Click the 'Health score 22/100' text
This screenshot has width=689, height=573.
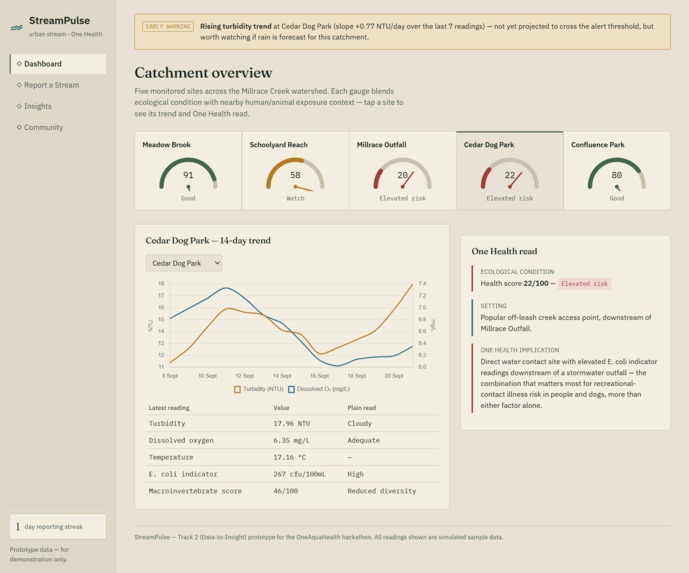pyautogui.click(x=514, y=283)
